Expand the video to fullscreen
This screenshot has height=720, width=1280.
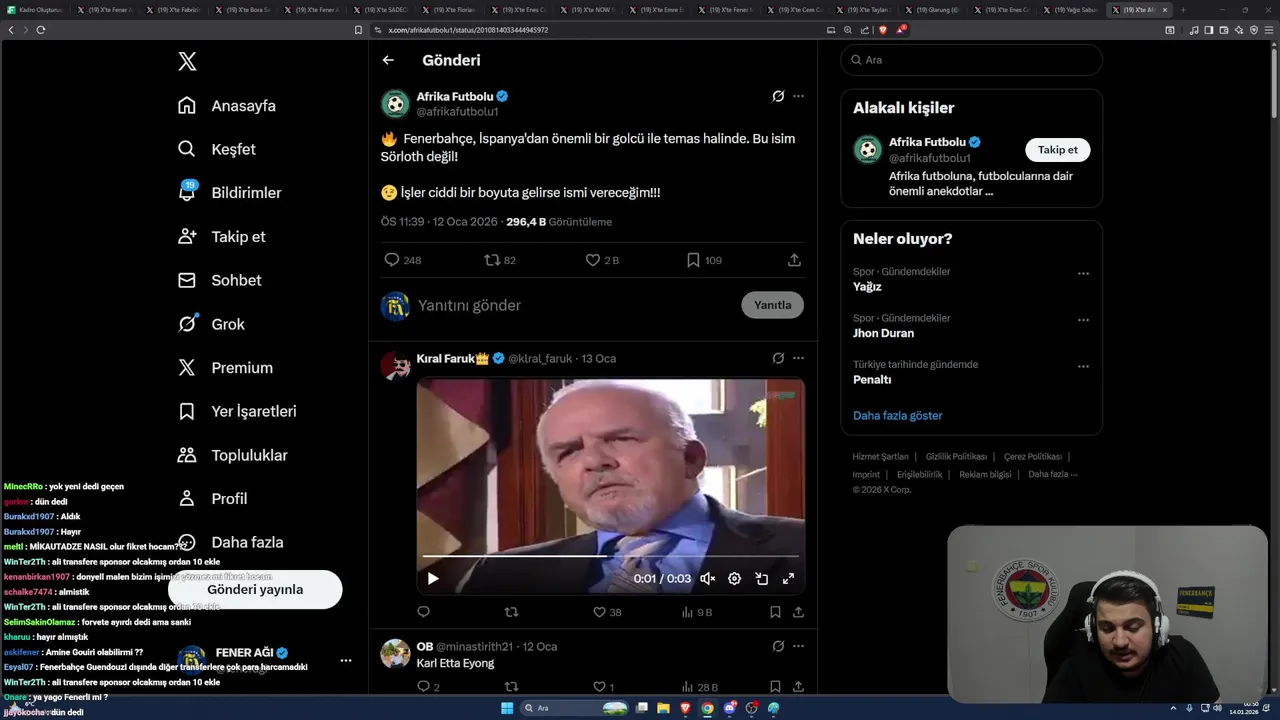click(x=788, y=578)
